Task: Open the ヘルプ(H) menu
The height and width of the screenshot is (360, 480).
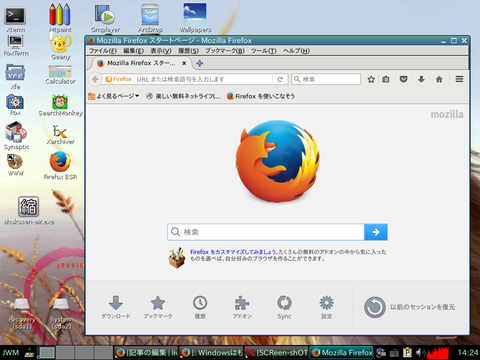Action: point(296,51)
